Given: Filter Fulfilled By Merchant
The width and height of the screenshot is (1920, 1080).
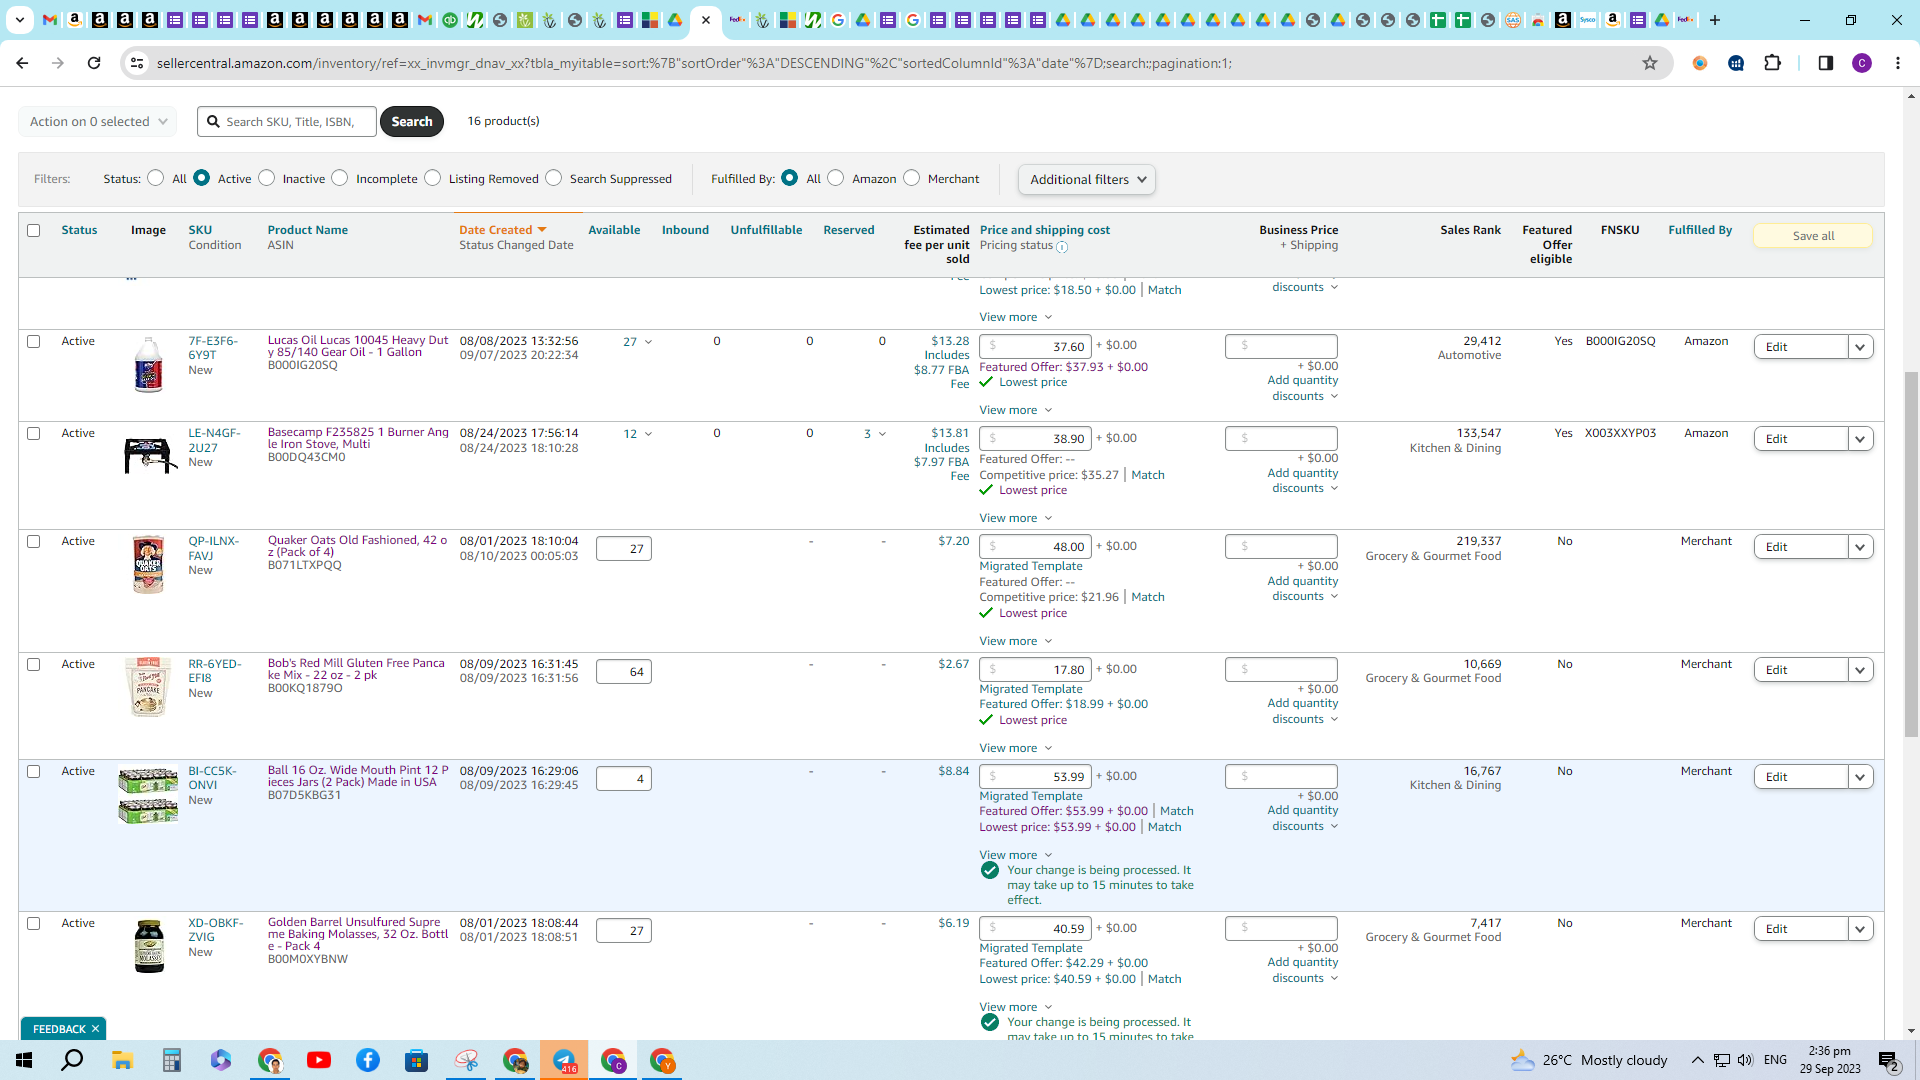Looking at the screenshot, I should [x=911, y=178].
